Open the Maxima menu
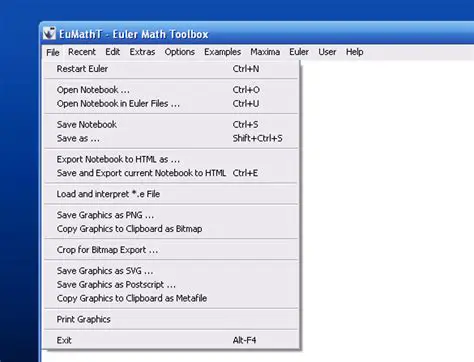The width and height of the screenshot is (474, 362). (265, 52)
